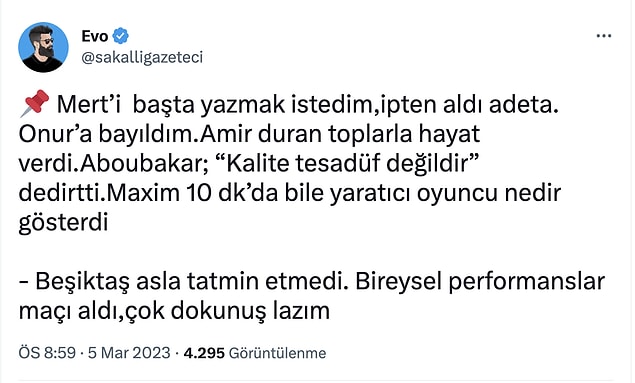Click the date 5 Mar 2023

click(129, 353)
